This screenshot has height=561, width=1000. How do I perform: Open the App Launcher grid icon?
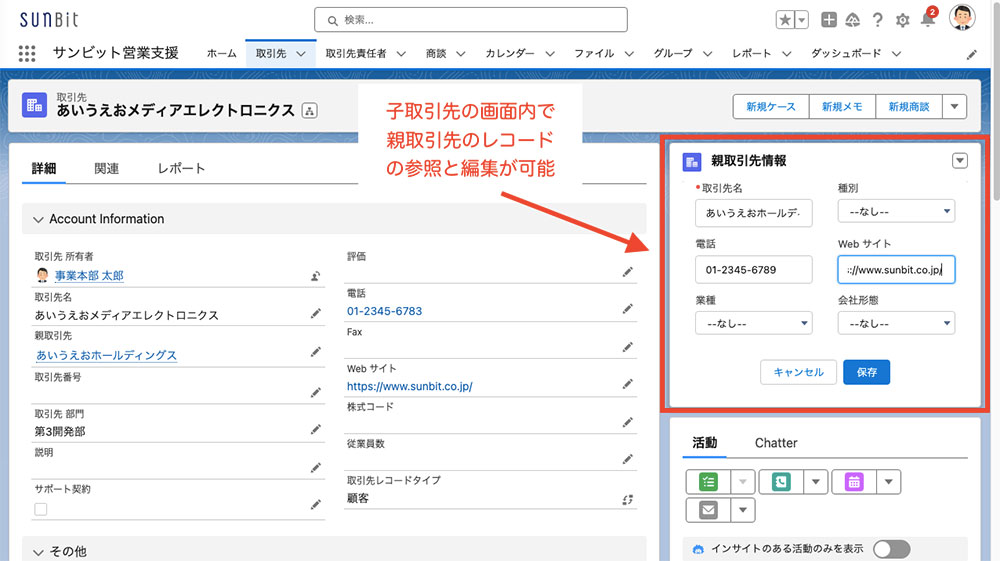27,54
